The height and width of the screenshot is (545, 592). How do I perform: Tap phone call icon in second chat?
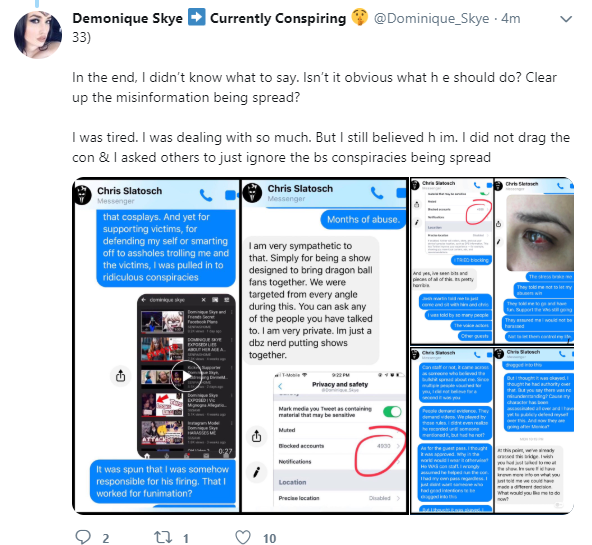click(x=377, y=193)
